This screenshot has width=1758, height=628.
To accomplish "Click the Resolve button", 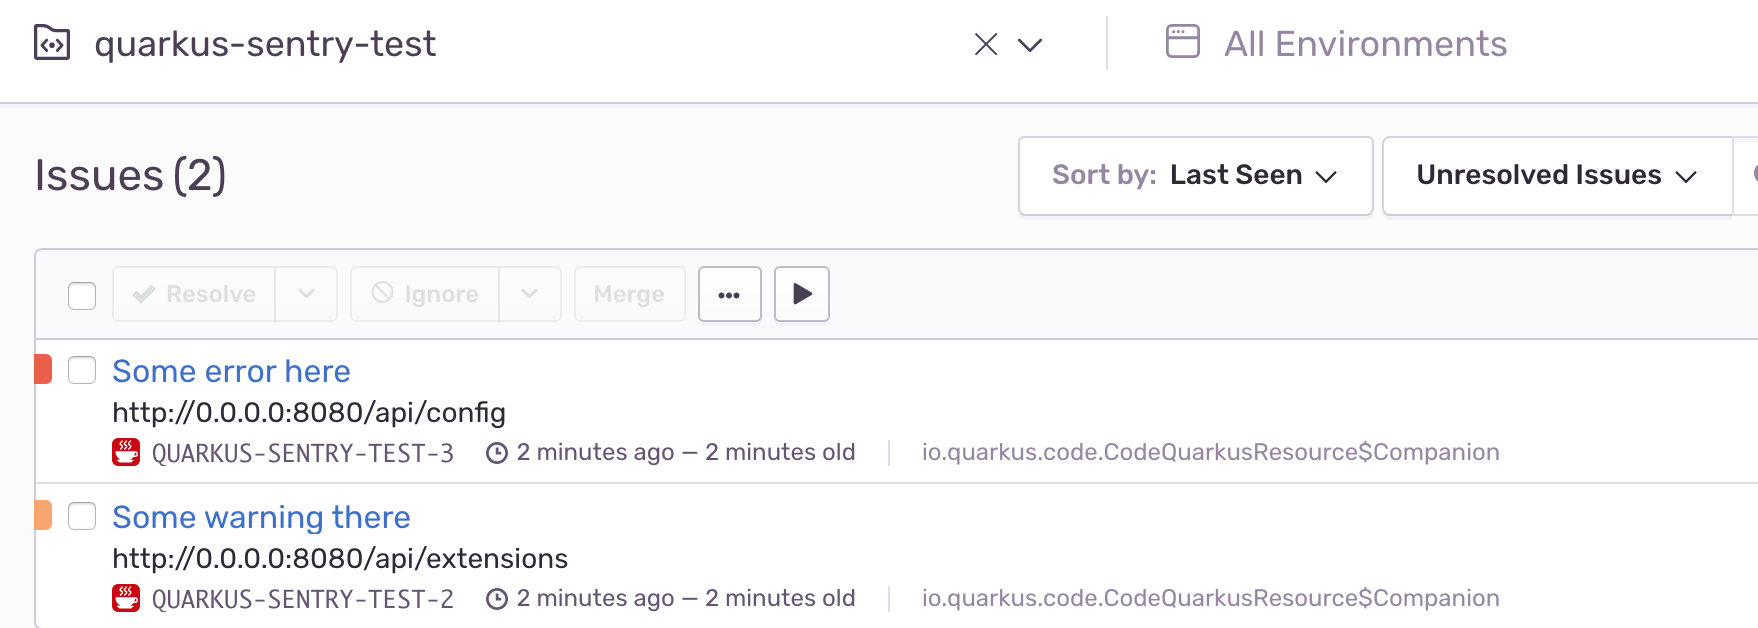I will point(195,294).
